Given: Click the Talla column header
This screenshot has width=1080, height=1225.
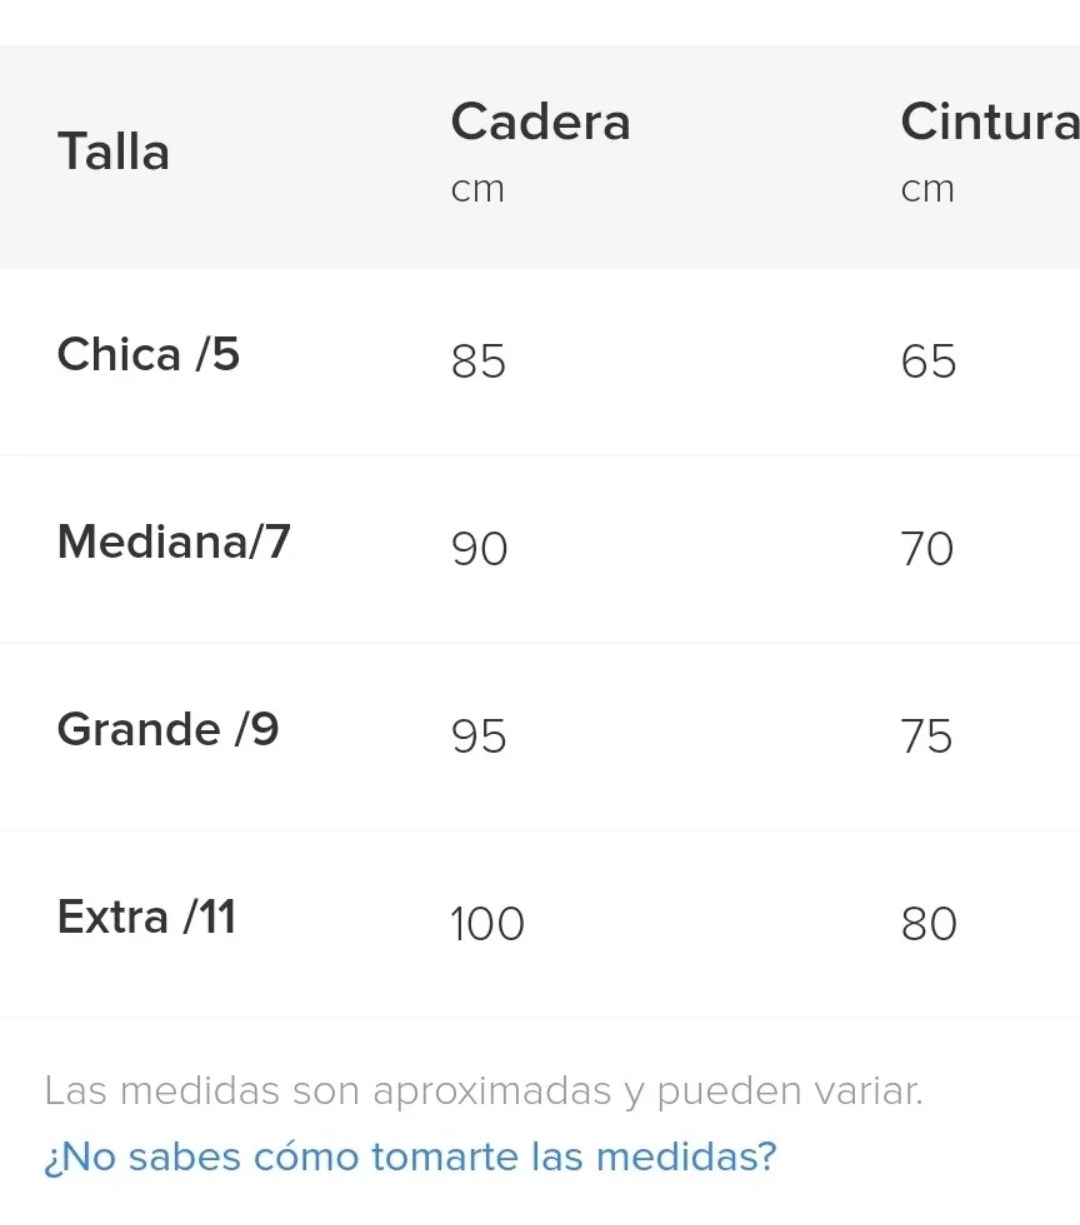Looking at the screenshot, I should (x=114, y=153).
